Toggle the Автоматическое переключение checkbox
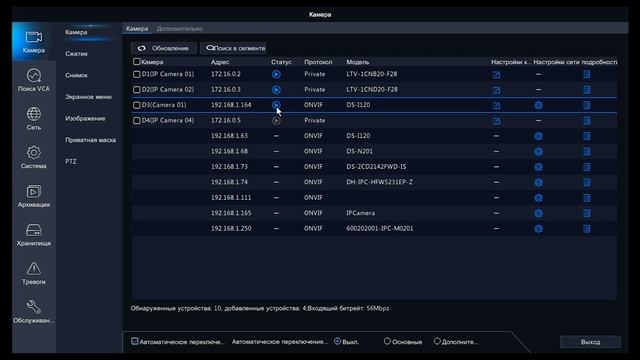The width and height of the screenshot is (640, 360). pos(135,341)
